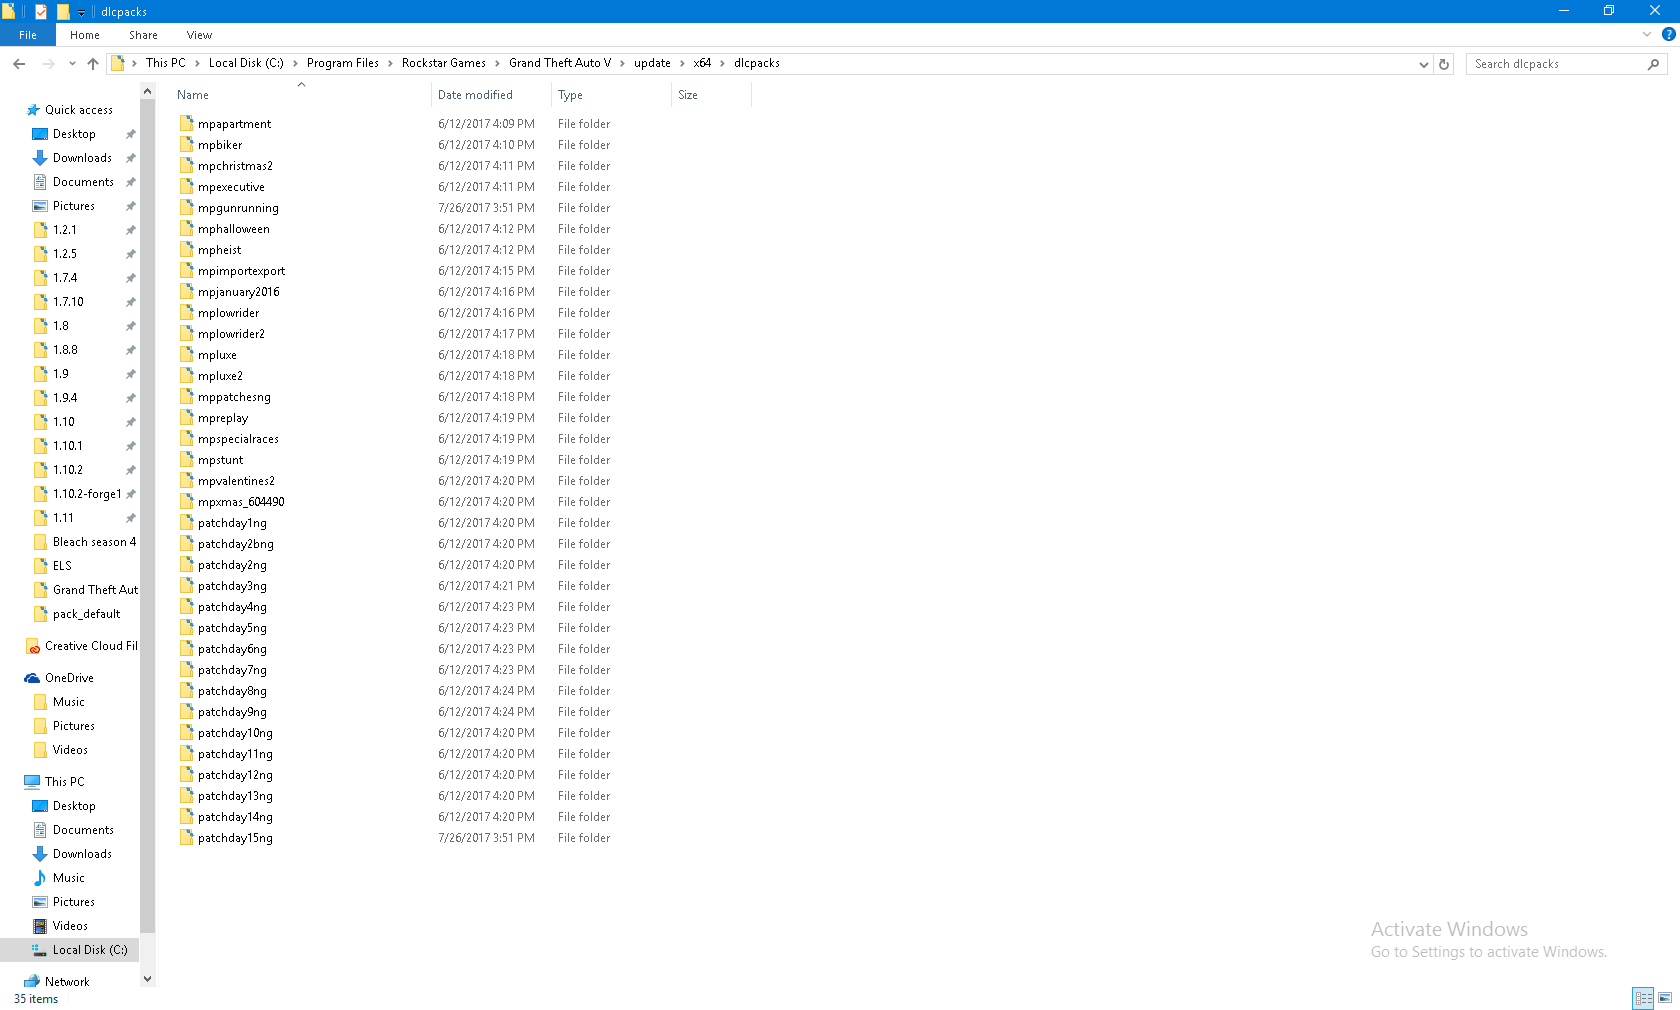
Task: Switch to Large icons view layout
Action: coord(1665,998)
